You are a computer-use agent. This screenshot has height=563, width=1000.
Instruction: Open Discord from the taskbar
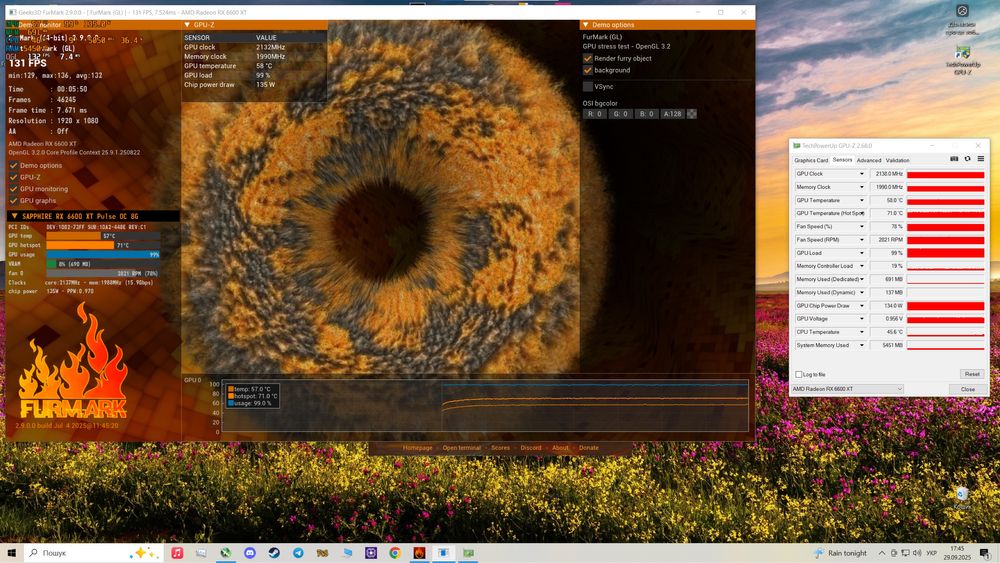pyautogui.click(x=250, y=553)
